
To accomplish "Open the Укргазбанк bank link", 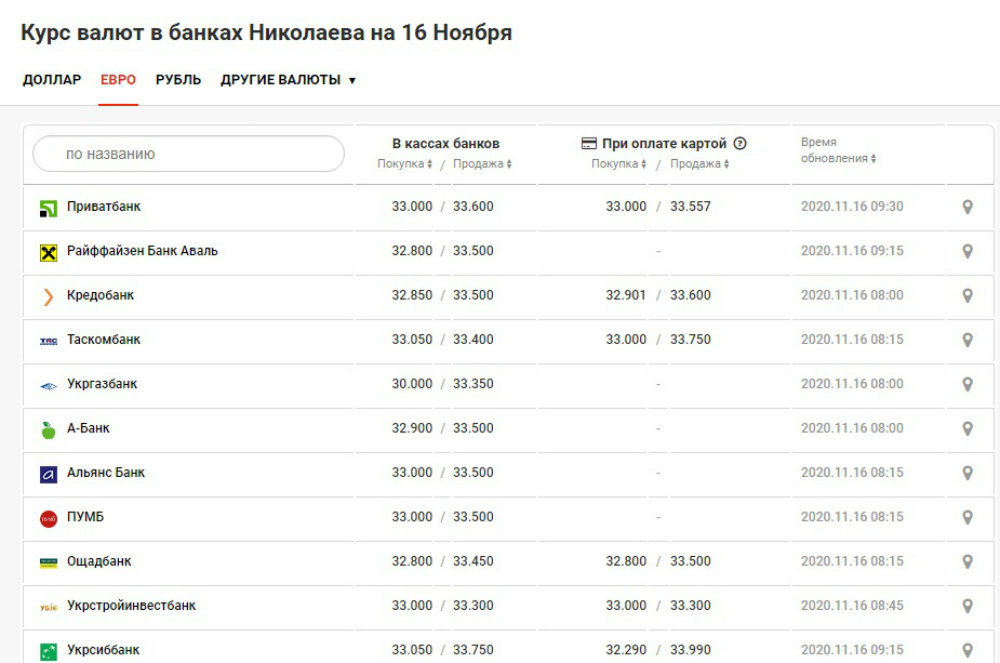I will click(x=102, y=384).
